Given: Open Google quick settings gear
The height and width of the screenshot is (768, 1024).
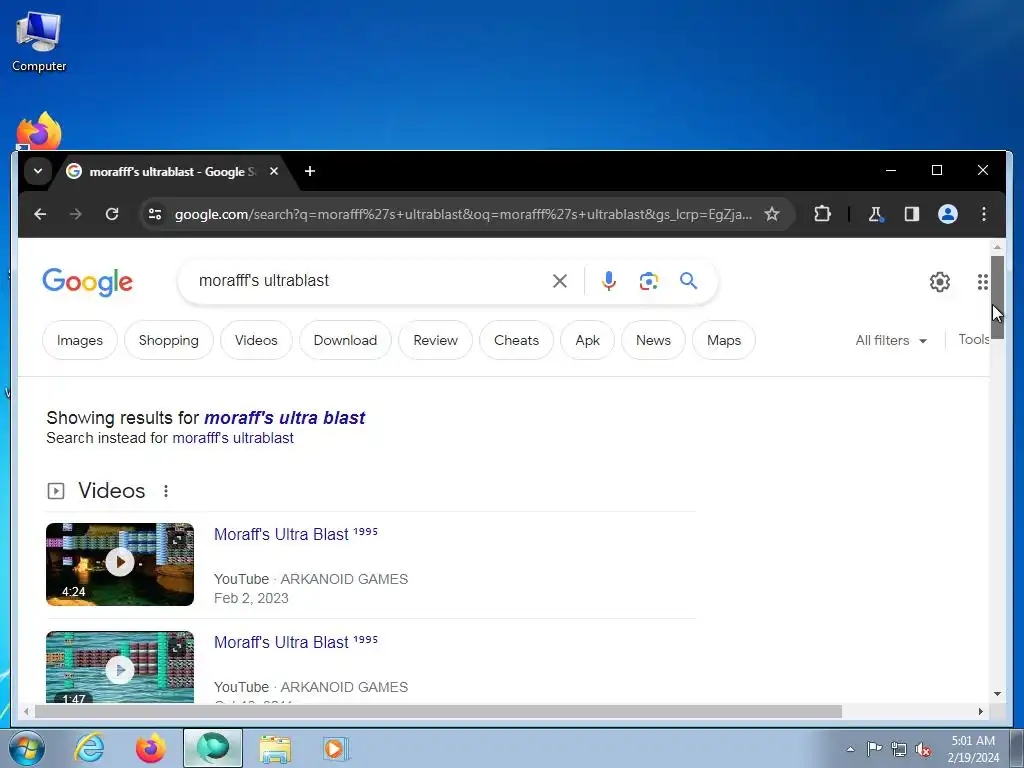Looking at the screenshot, I should click(940, 282).
